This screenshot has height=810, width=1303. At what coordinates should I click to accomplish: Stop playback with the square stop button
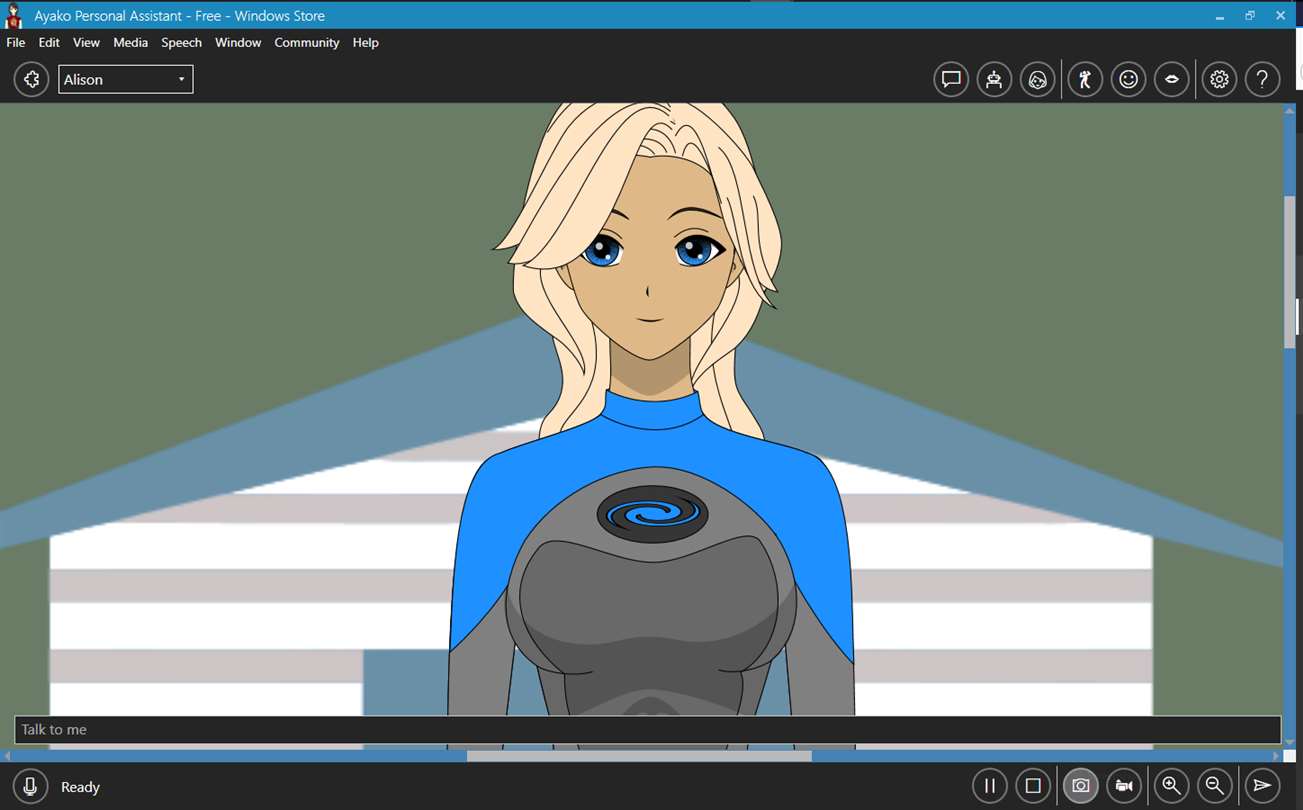1034,786
